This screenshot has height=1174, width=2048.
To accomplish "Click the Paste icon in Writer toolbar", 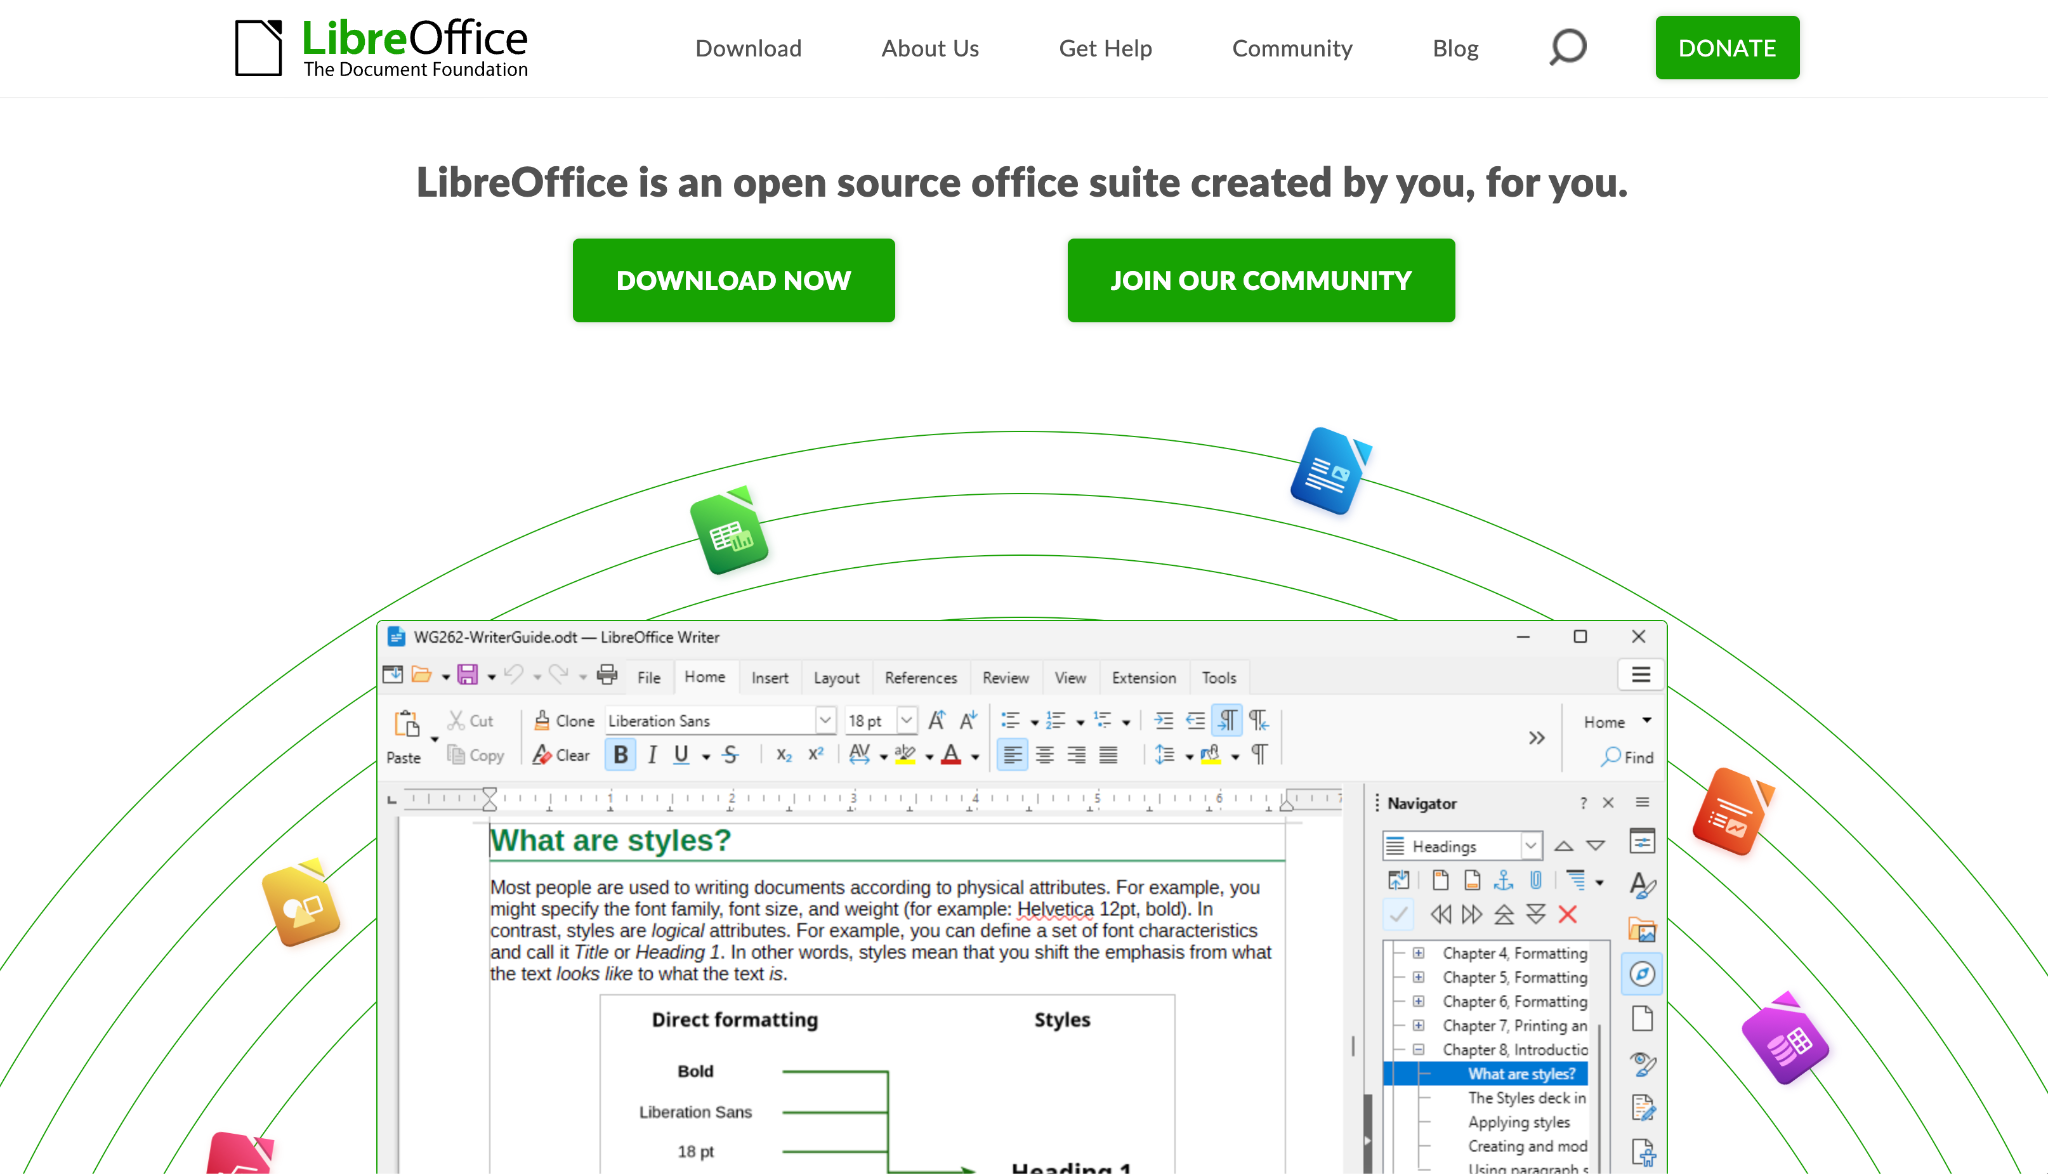I will (406, 723).
